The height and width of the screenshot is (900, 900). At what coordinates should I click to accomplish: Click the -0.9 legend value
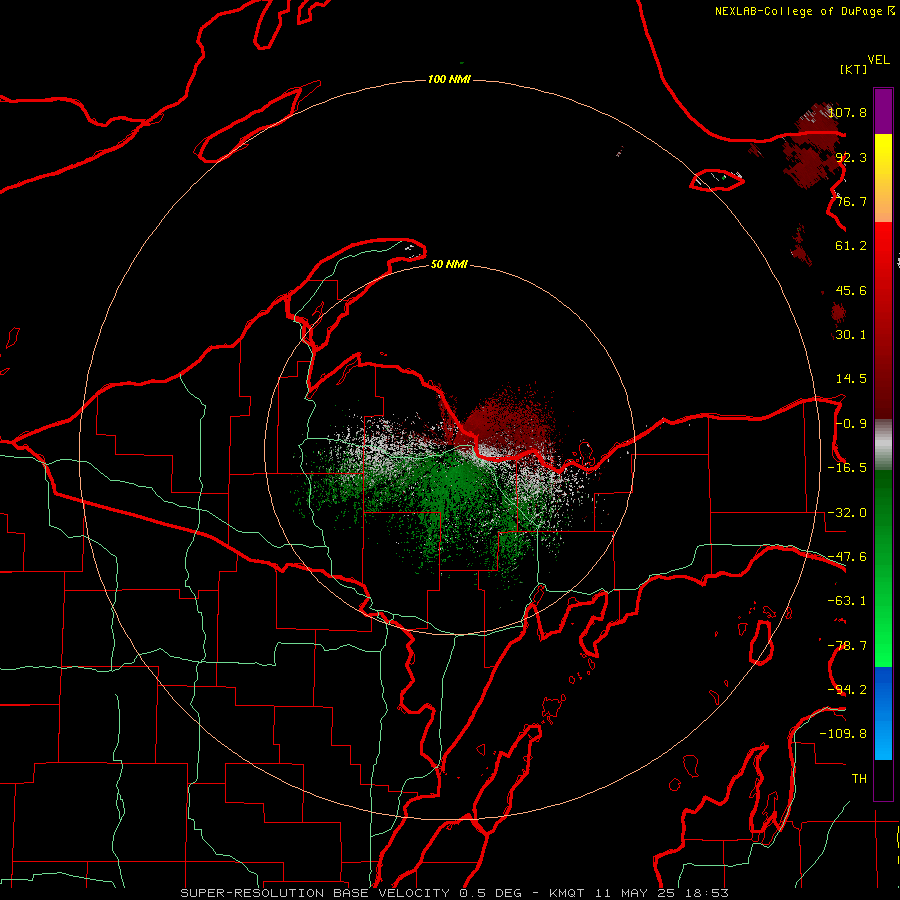pyautogui.click(x=851, y=424)
